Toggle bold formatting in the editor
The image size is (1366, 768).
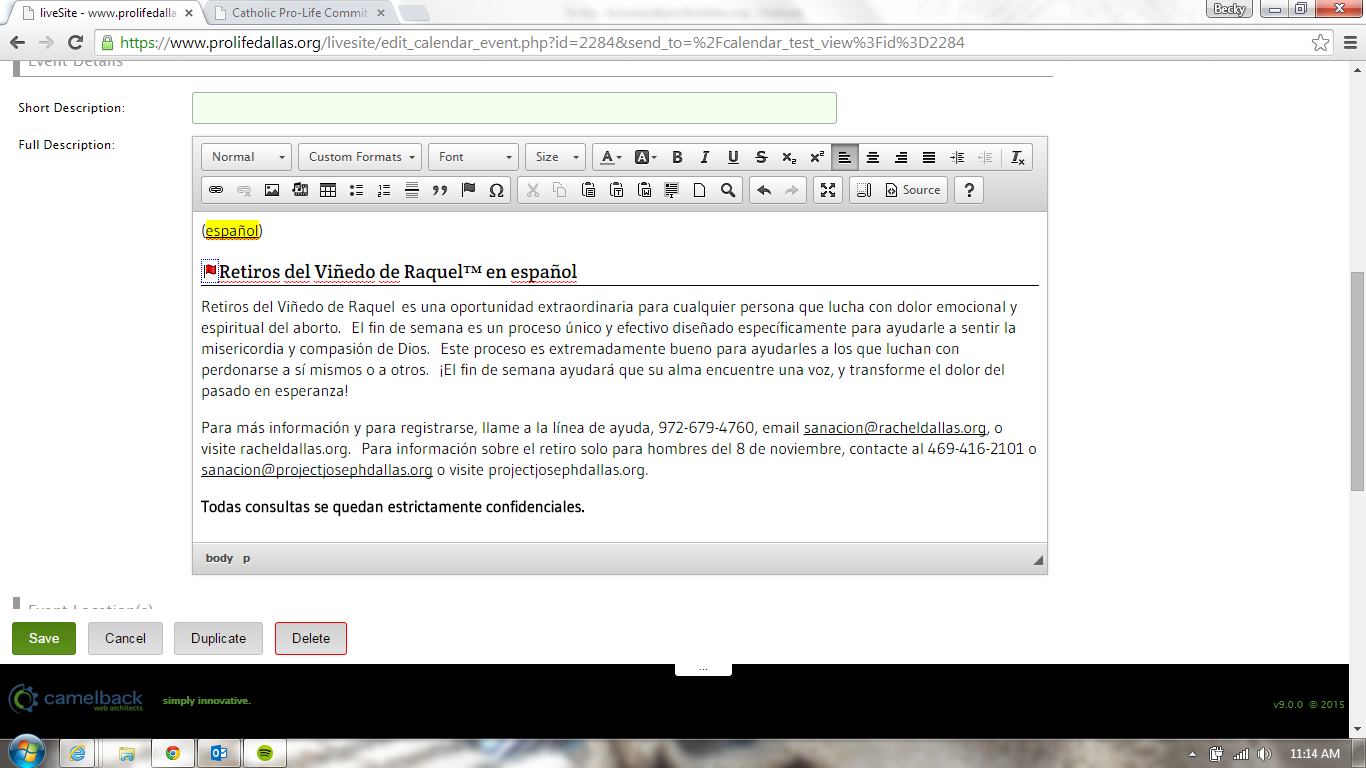[x=677, y=157]
